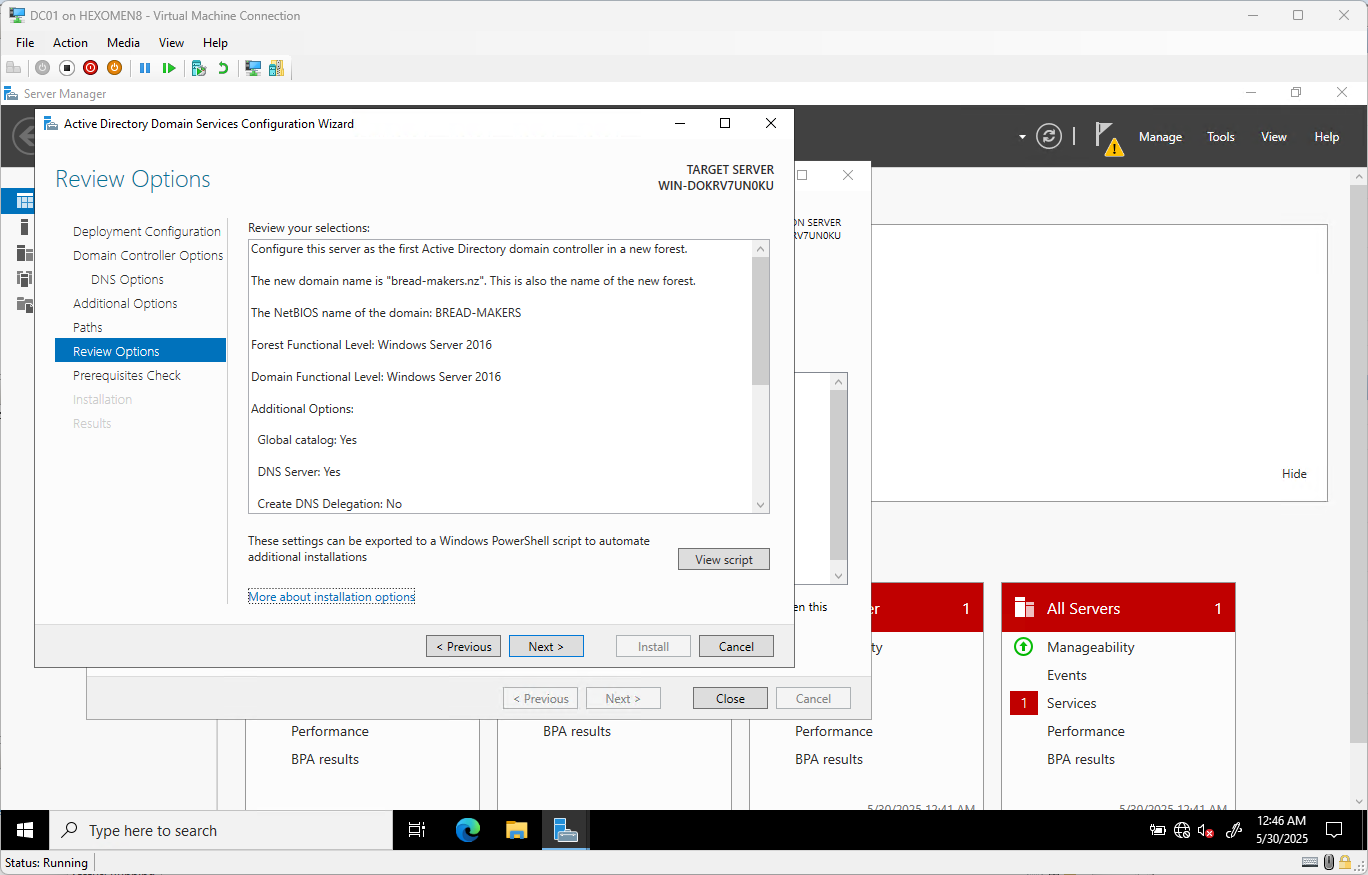Go to Additional Options step
The width and height of the screenshot is (1368, 875).
pyautogui.click(x=125, y=303)
